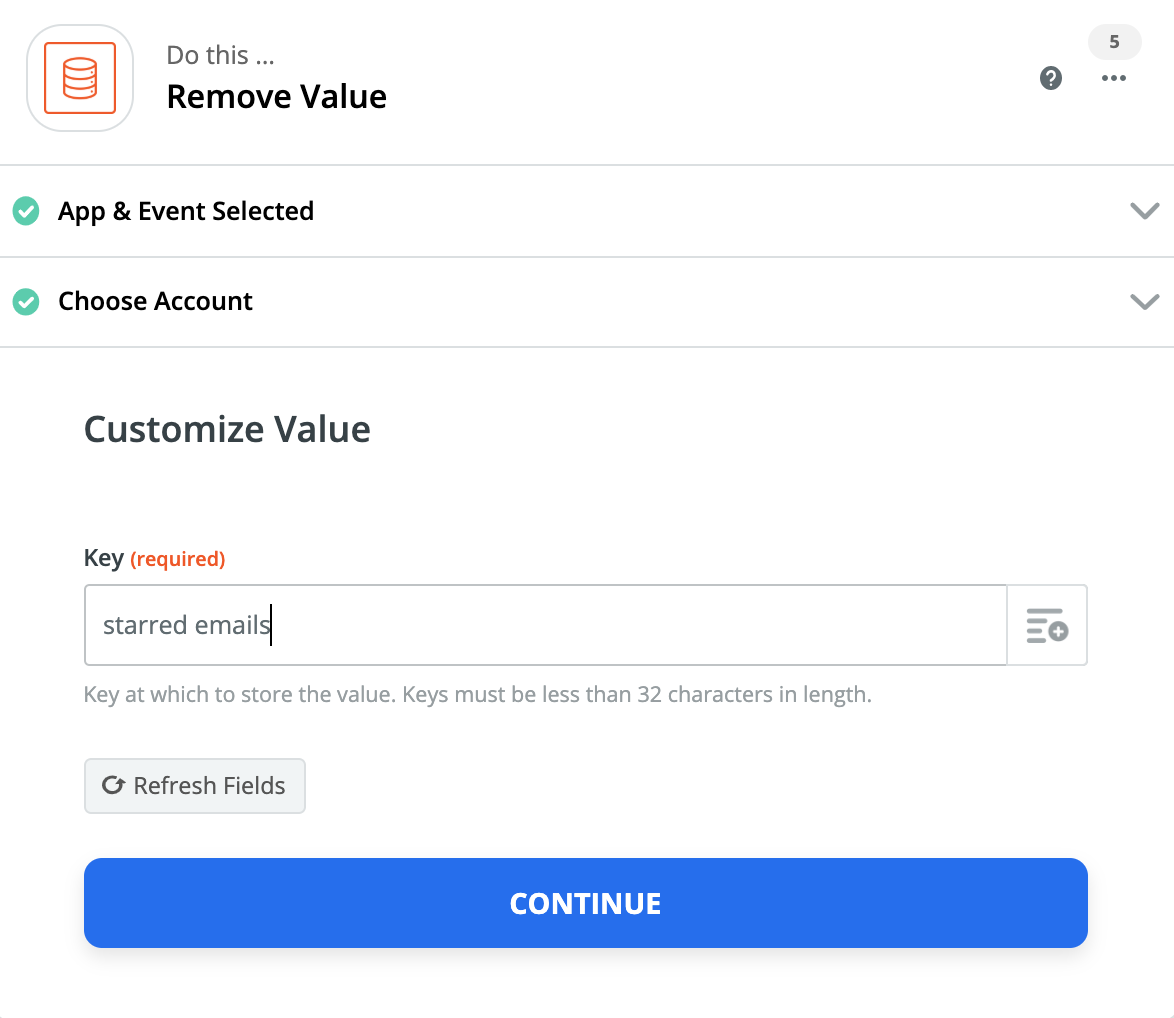Click the orange Storage database app icon
The image size is (1174, 1018).
point(80,78)
